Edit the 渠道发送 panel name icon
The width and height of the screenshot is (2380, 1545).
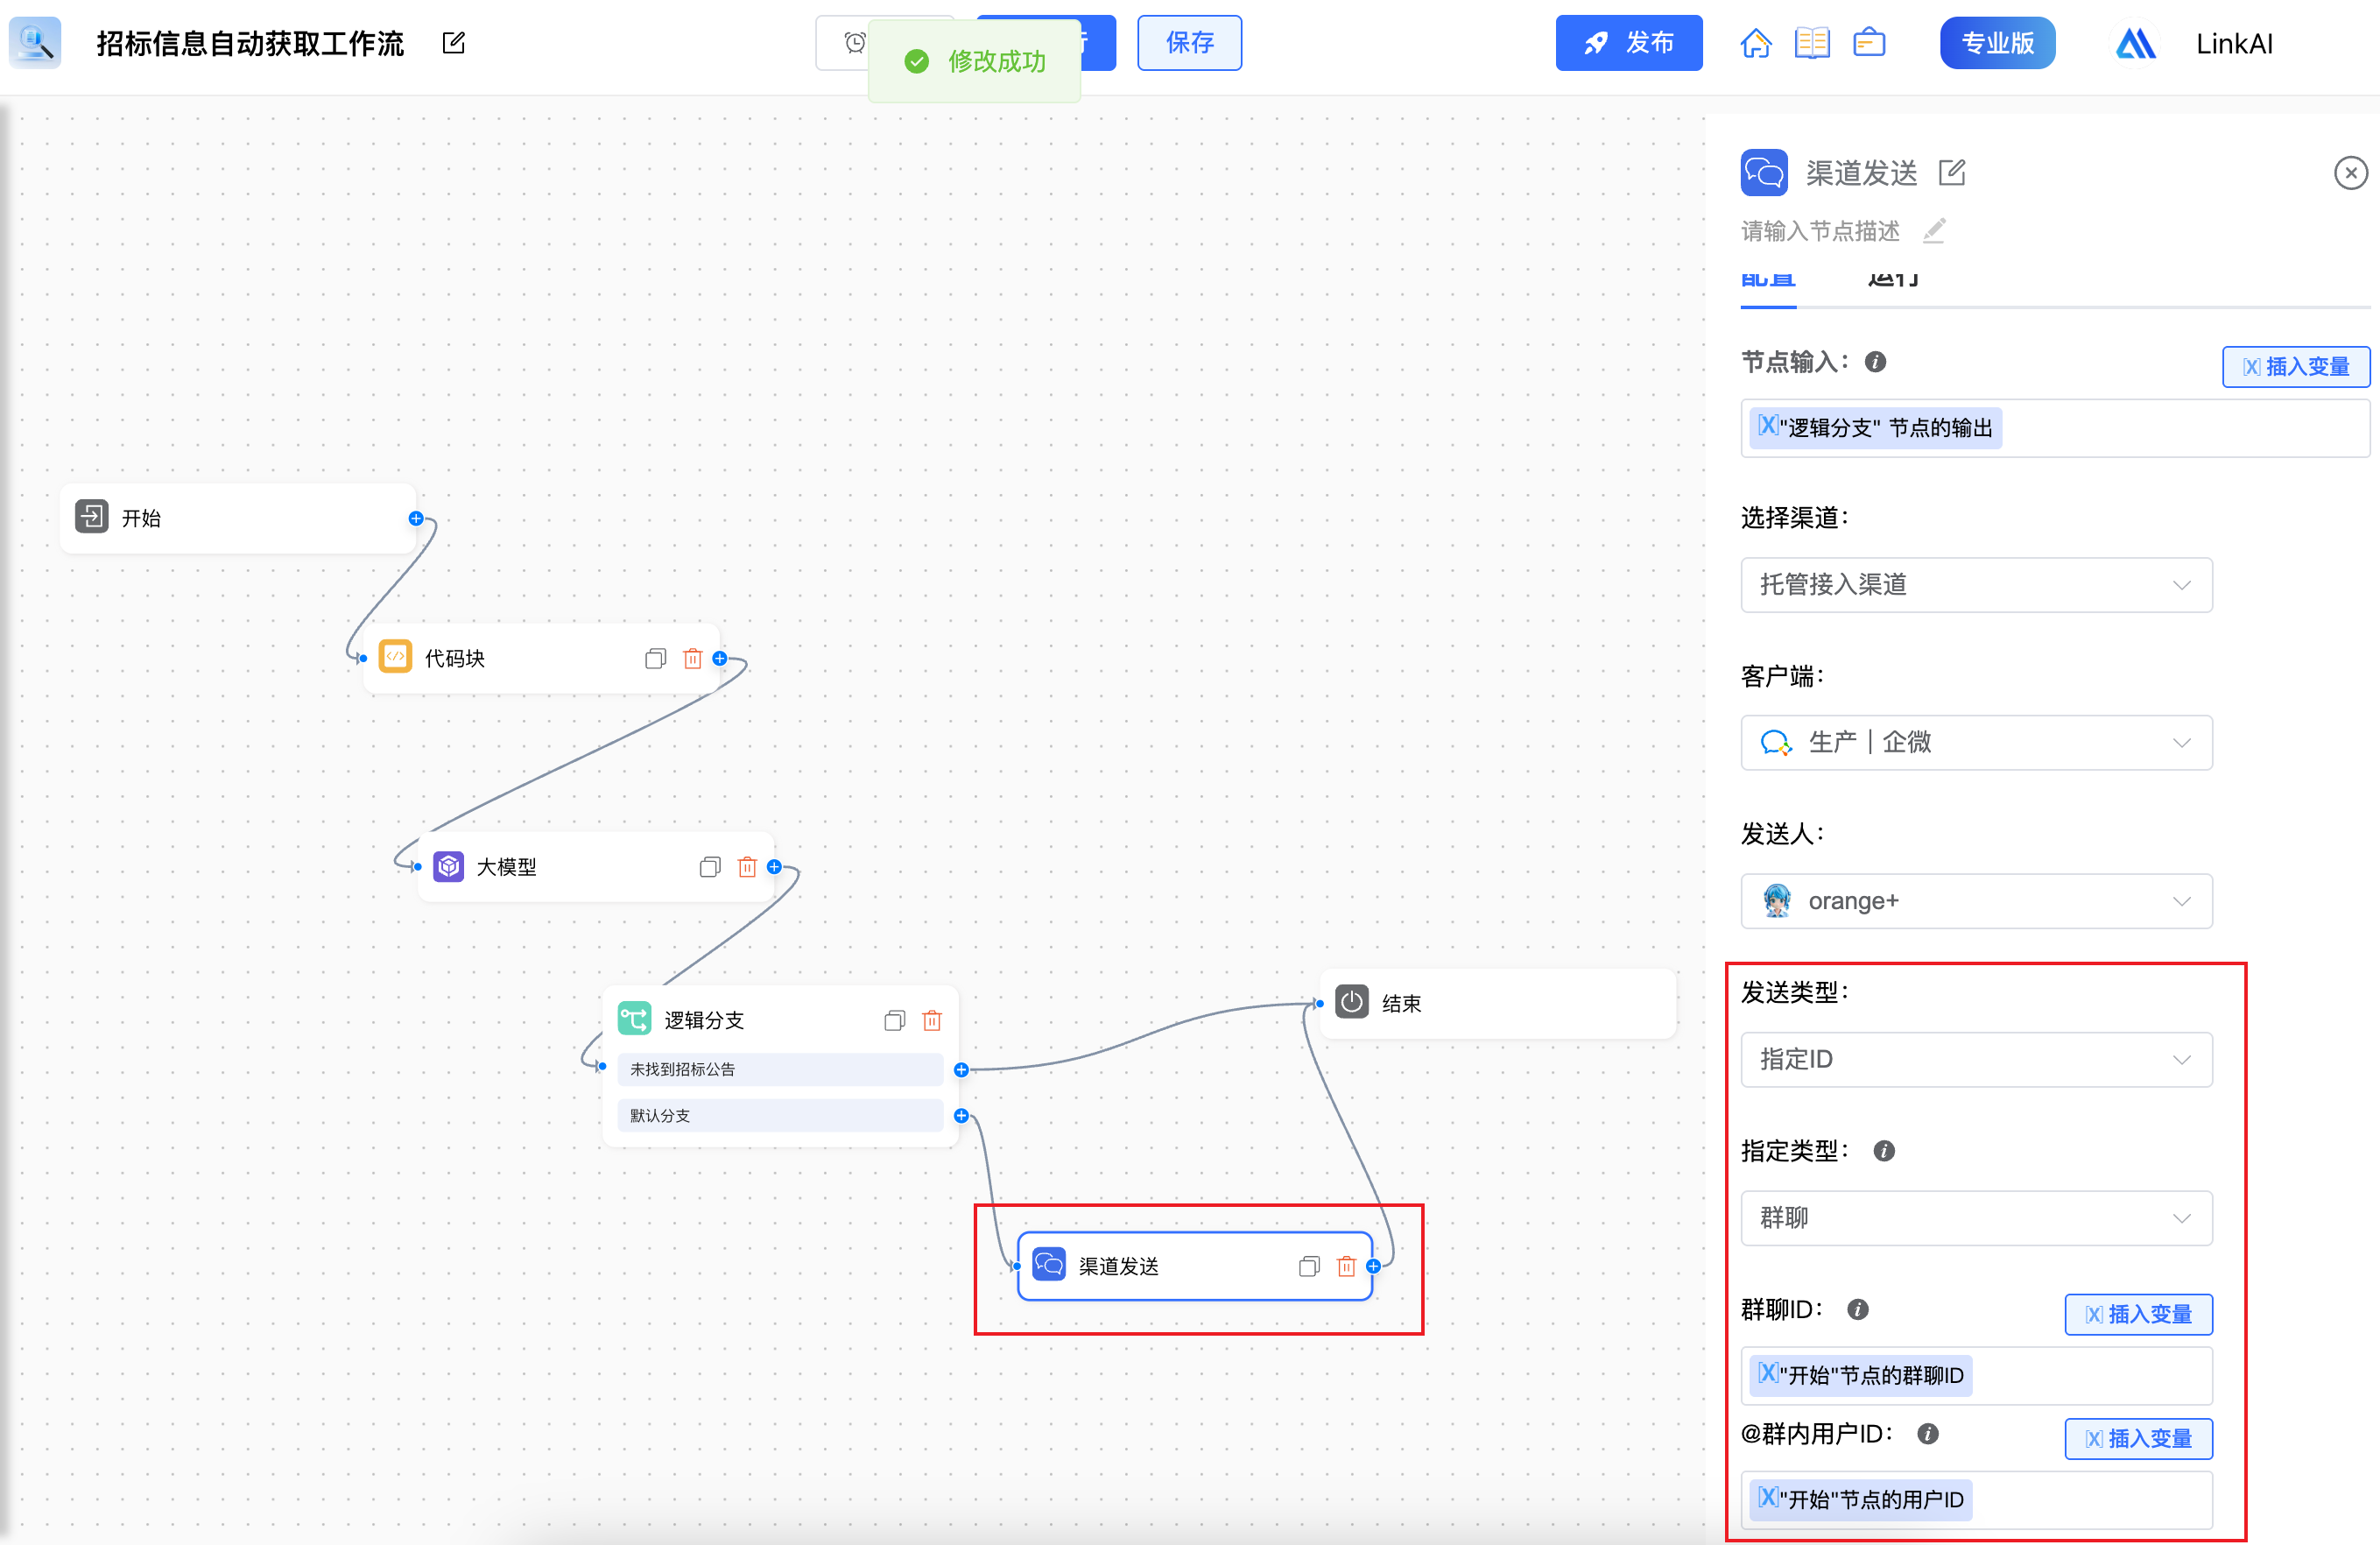coord(1952,173)
